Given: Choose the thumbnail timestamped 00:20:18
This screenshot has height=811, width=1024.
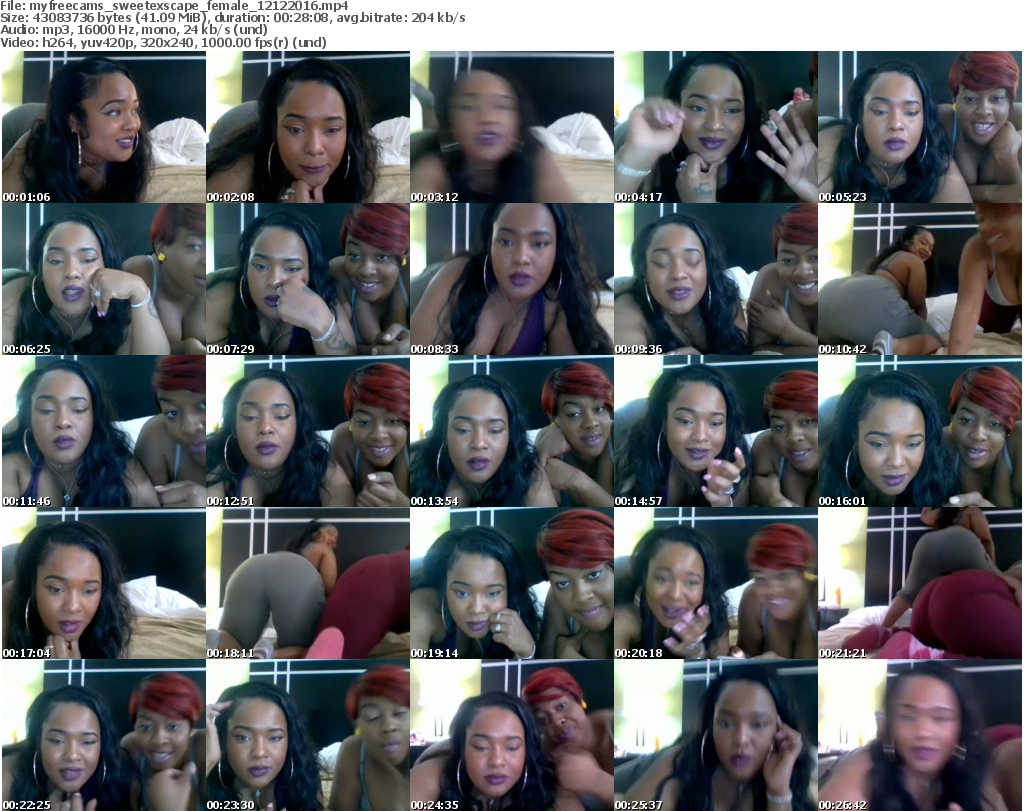Looking at the screenshot, I should pos(716,584).
